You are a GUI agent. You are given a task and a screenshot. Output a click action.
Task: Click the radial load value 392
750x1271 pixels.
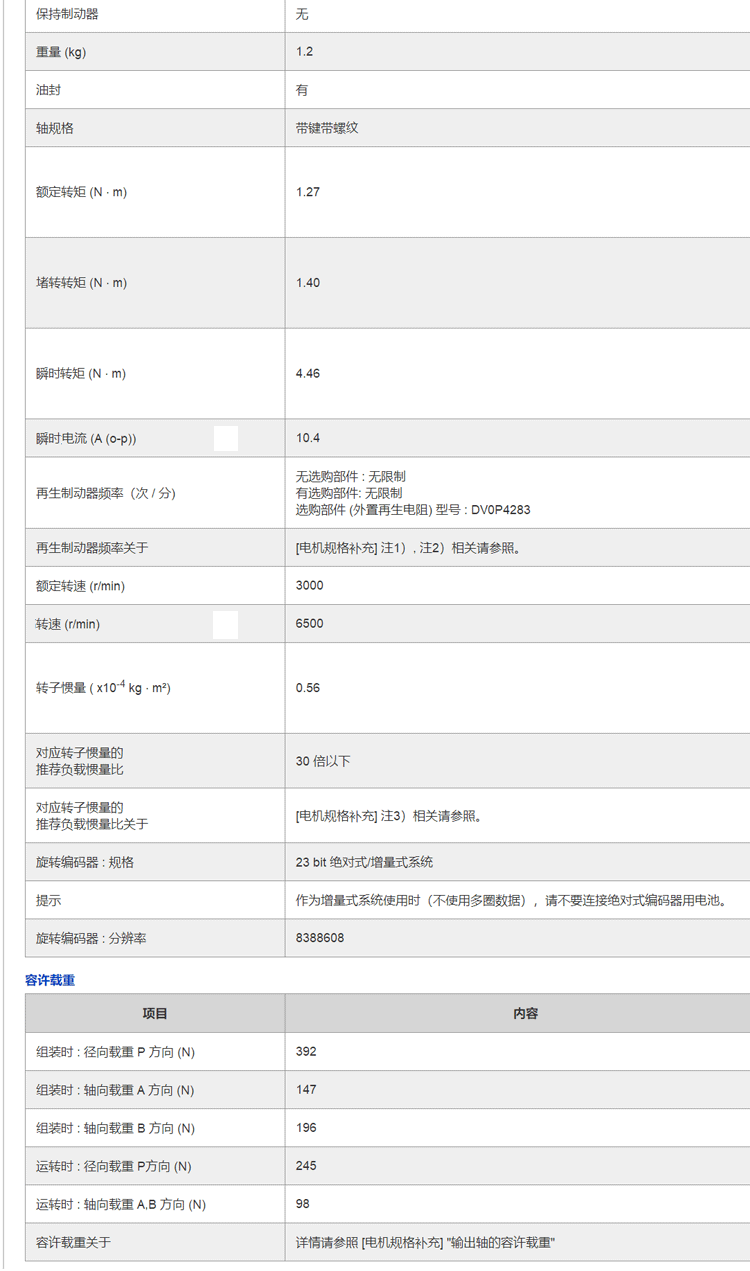(306, 1052)
